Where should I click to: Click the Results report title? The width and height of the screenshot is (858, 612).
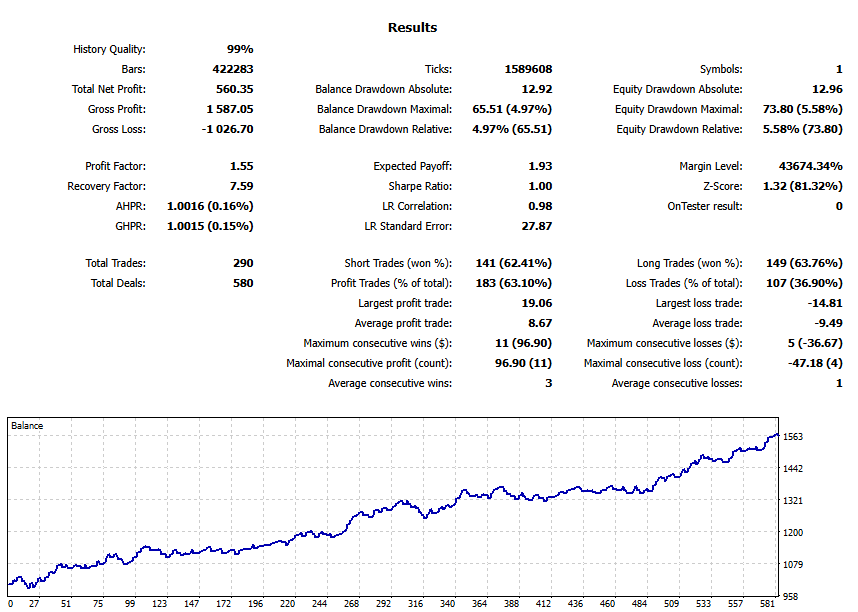click(413, 27)
